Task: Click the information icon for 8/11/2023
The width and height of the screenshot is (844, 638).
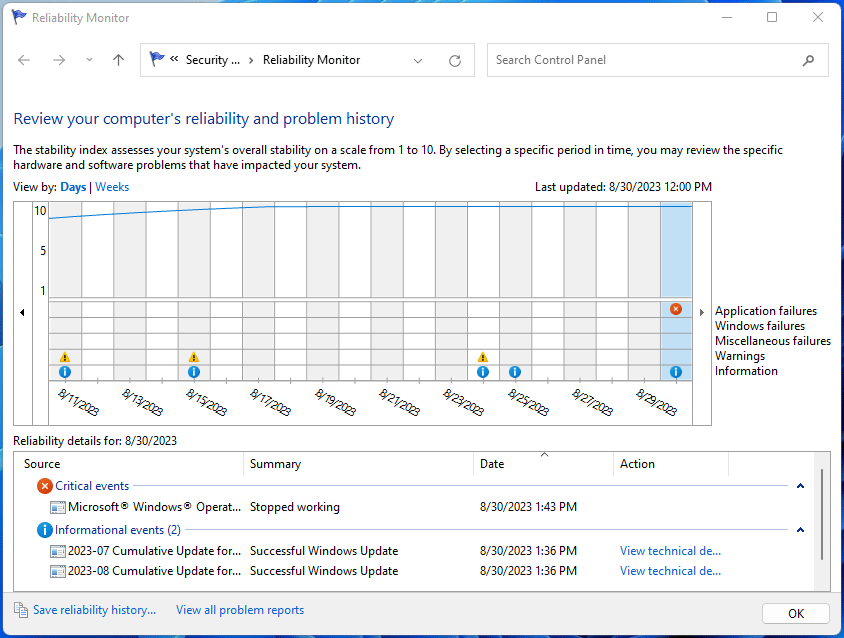Action: coord(65,371)
